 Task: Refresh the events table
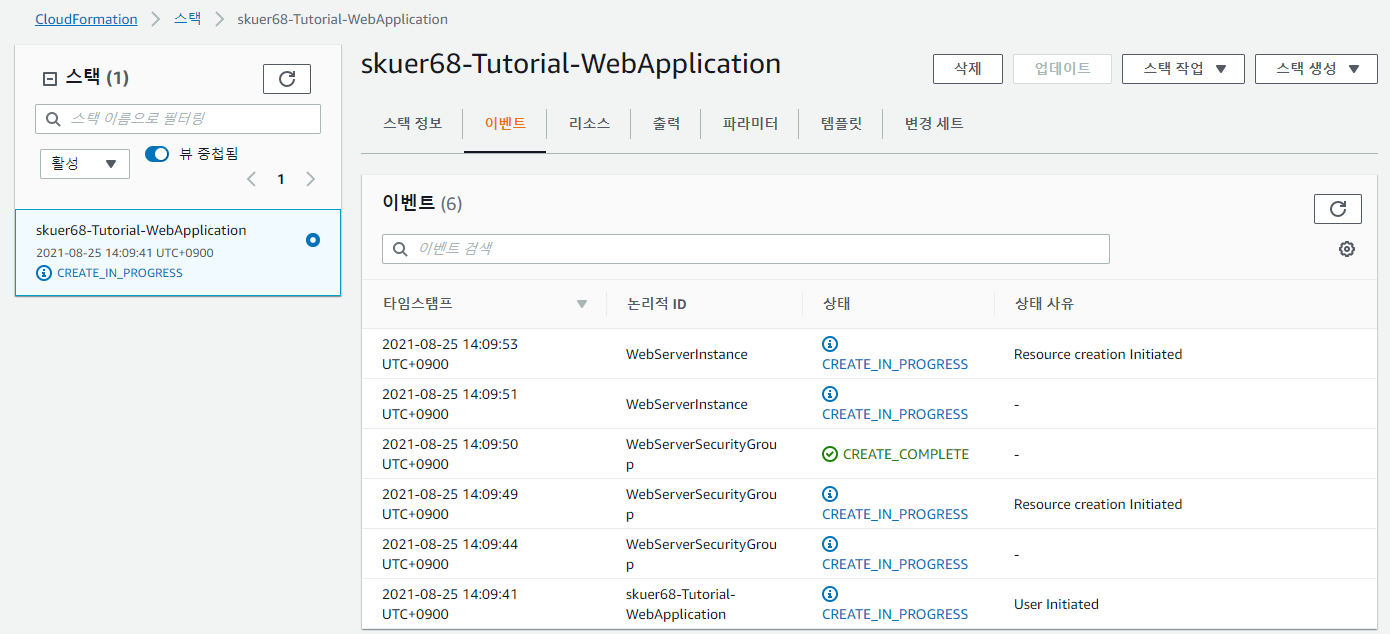[1338, 209]
